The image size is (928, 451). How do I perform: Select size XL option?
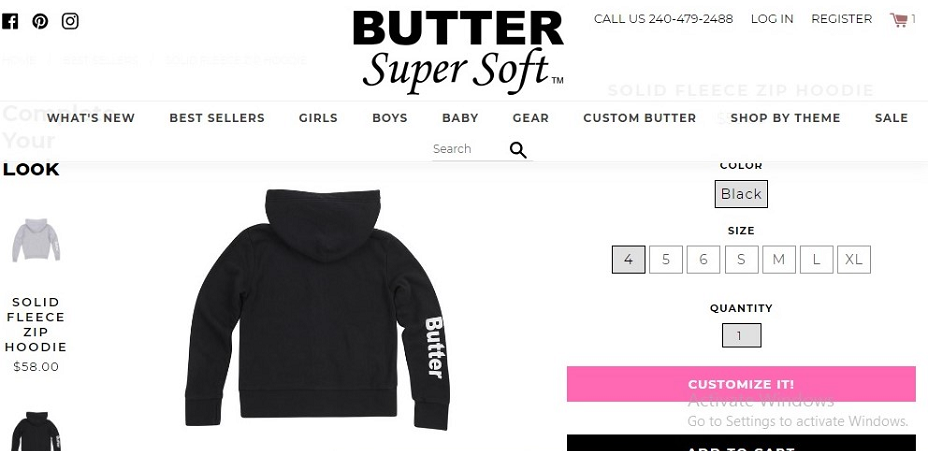coord(853,259)
